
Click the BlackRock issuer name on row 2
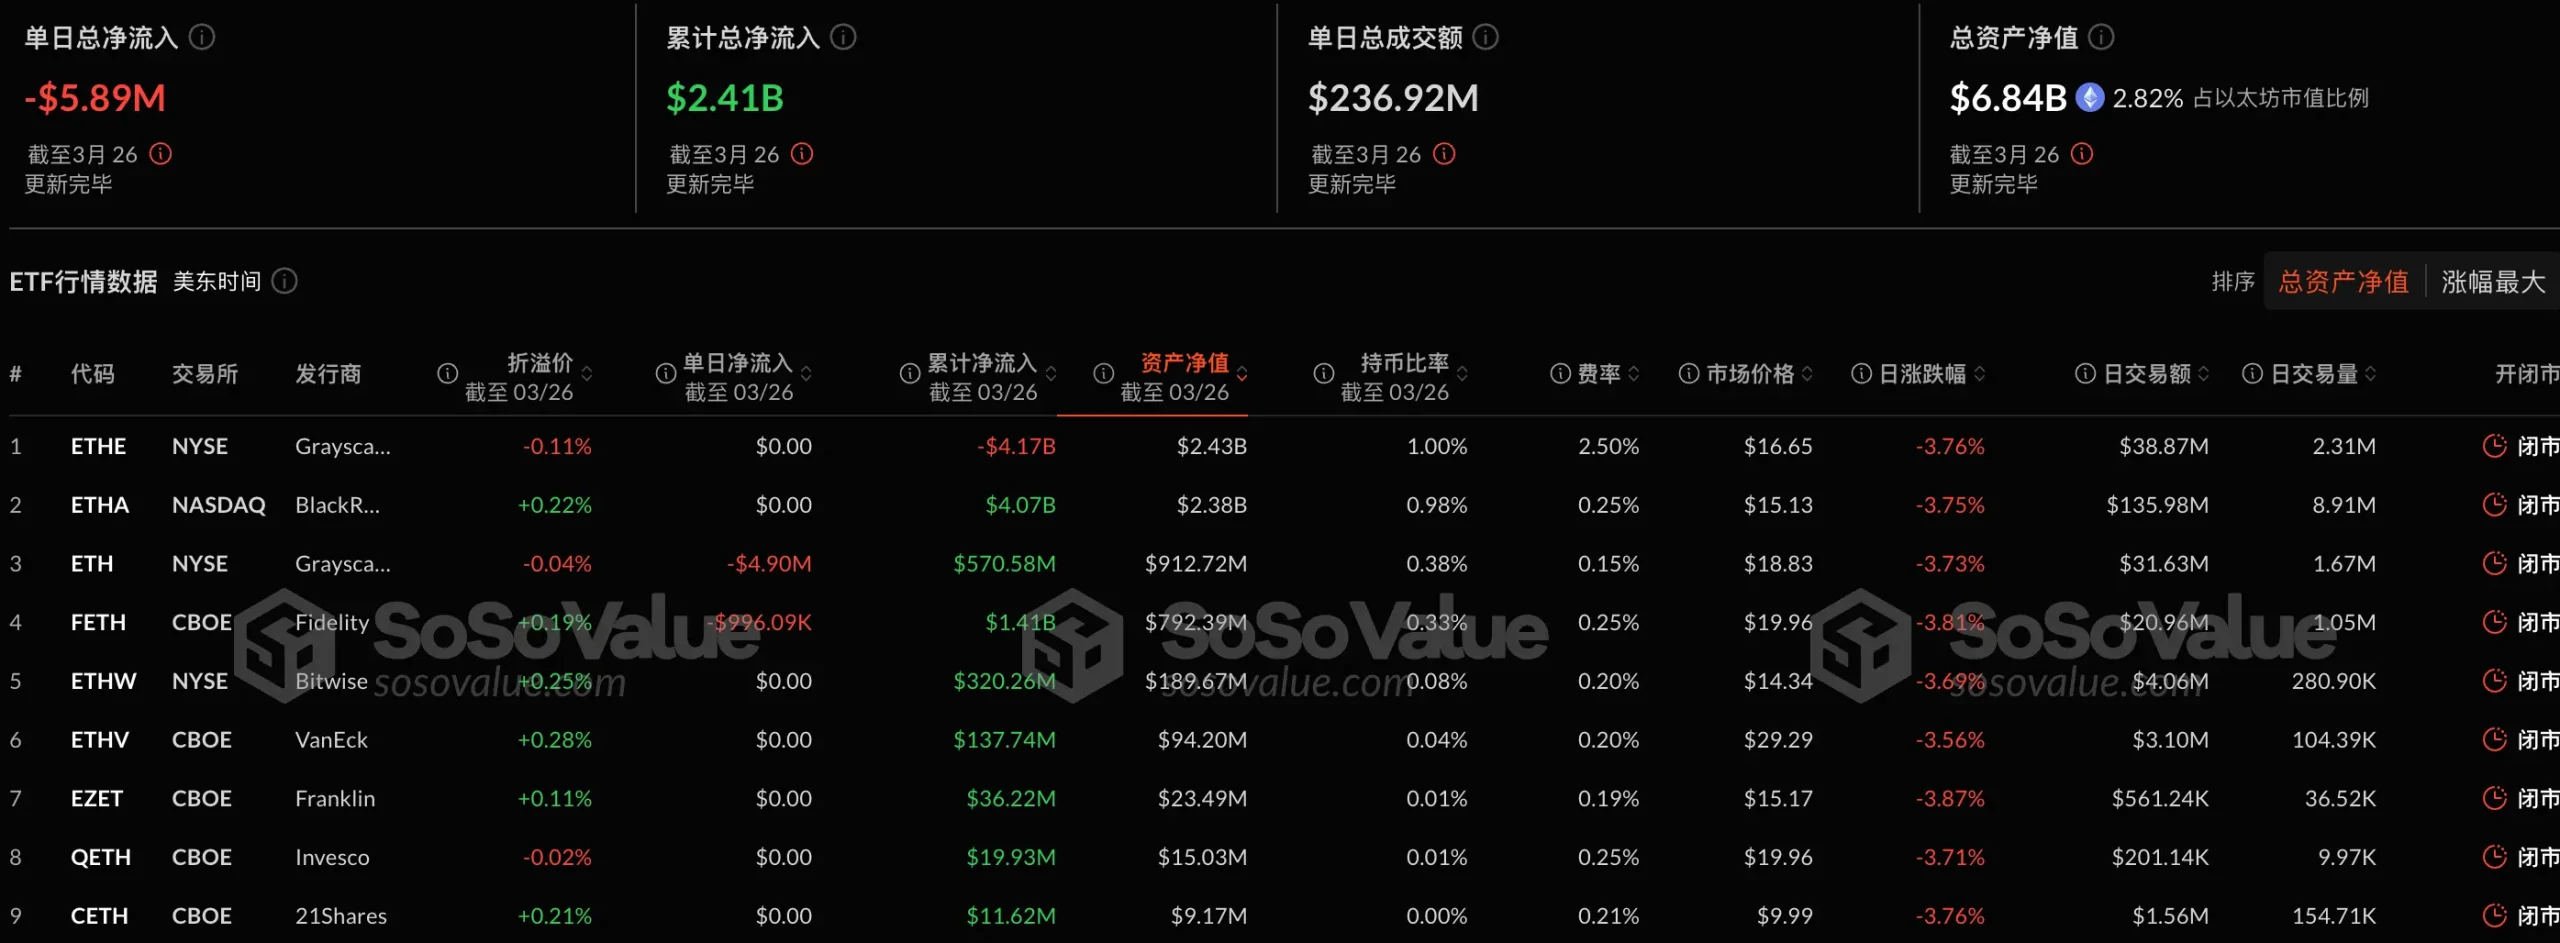[337, 505]
